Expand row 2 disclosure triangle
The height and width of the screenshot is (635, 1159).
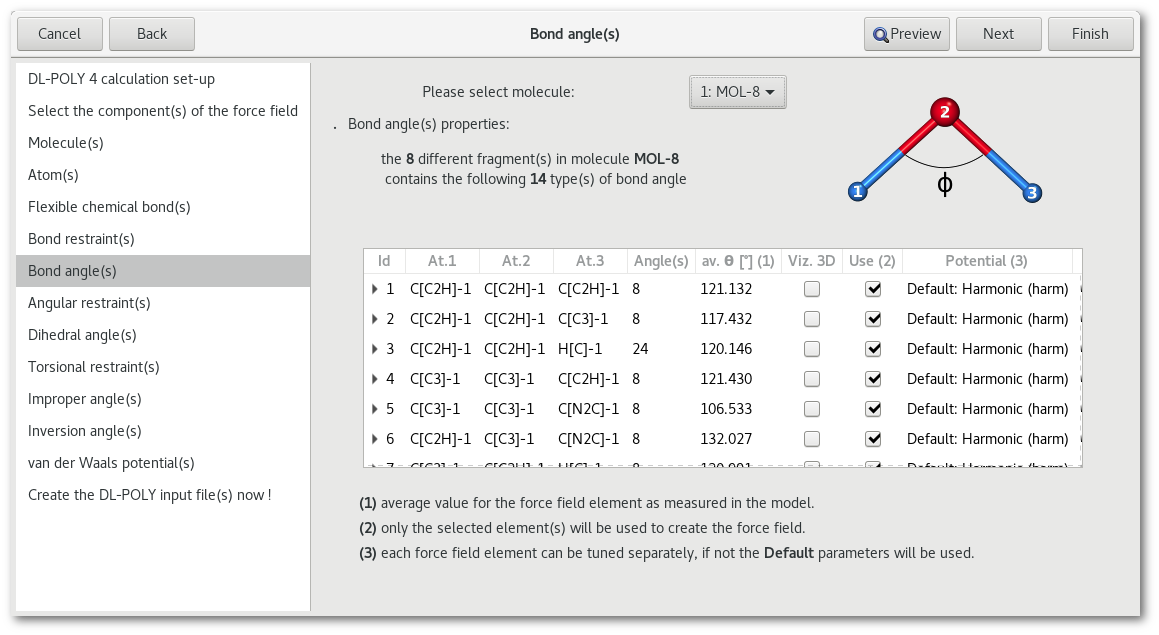(x=375, y=319)
